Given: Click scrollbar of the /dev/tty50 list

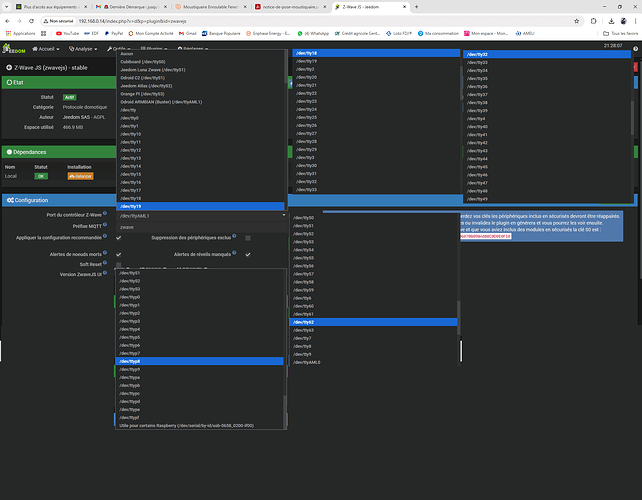Looking at the screenshot, I should point(459,318).
